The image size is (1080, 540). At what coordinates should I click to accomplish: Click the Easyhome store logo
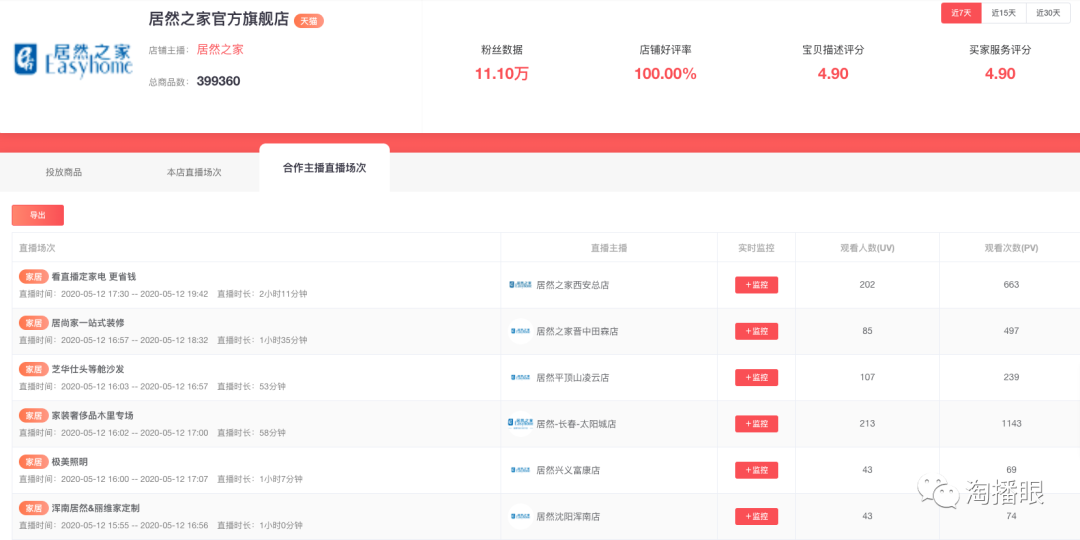click(x=74, y=59)
